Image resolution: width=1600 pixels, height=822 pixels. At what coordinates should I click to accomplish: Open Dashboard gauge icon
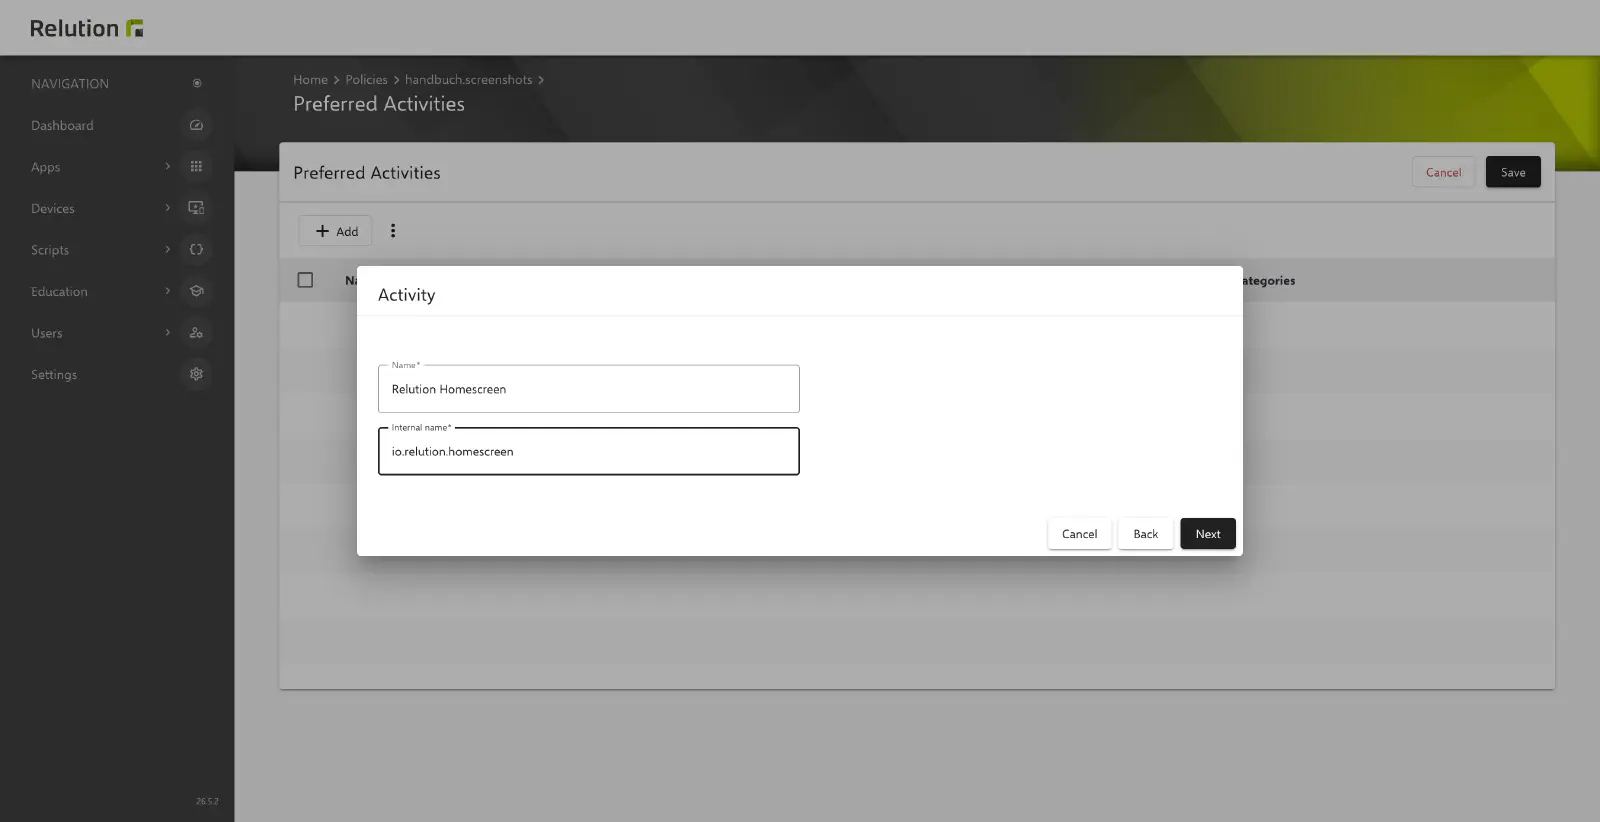tap(196, 125)
